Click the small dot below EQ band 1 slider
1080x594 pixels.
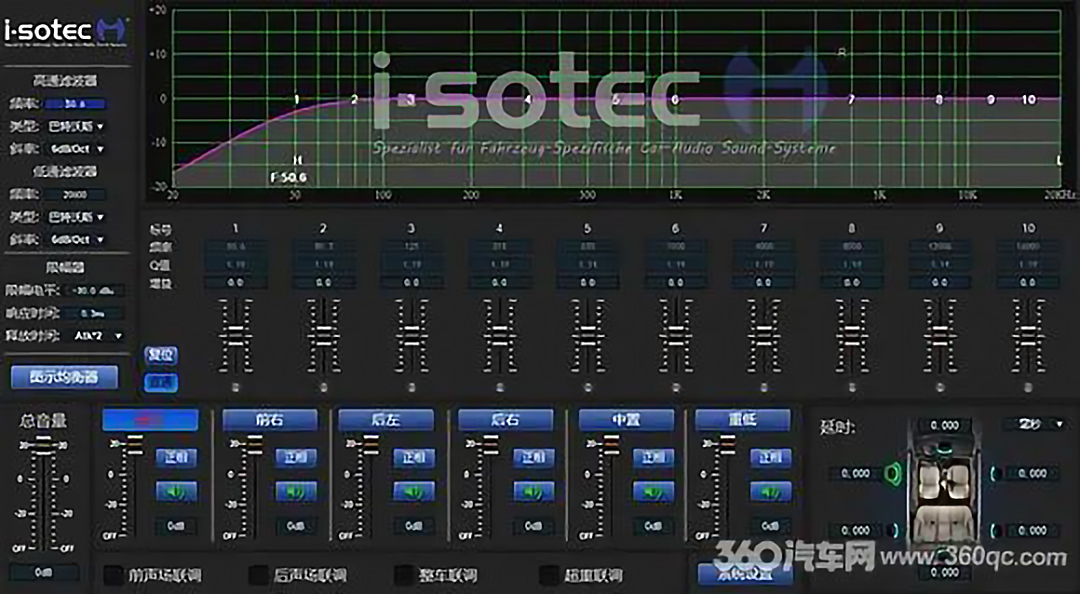236,387
